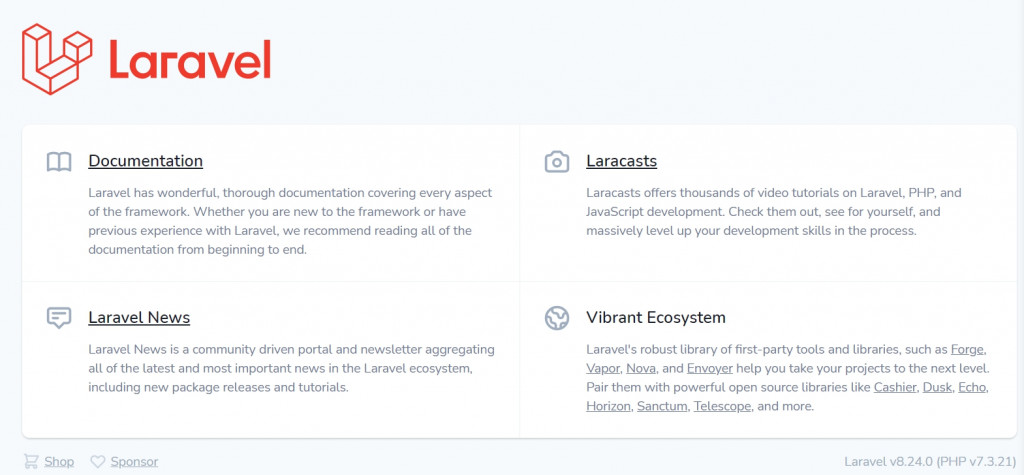The image size is (1024, 475).
Task: Follow the Forge link
Action: click(968, 350)
